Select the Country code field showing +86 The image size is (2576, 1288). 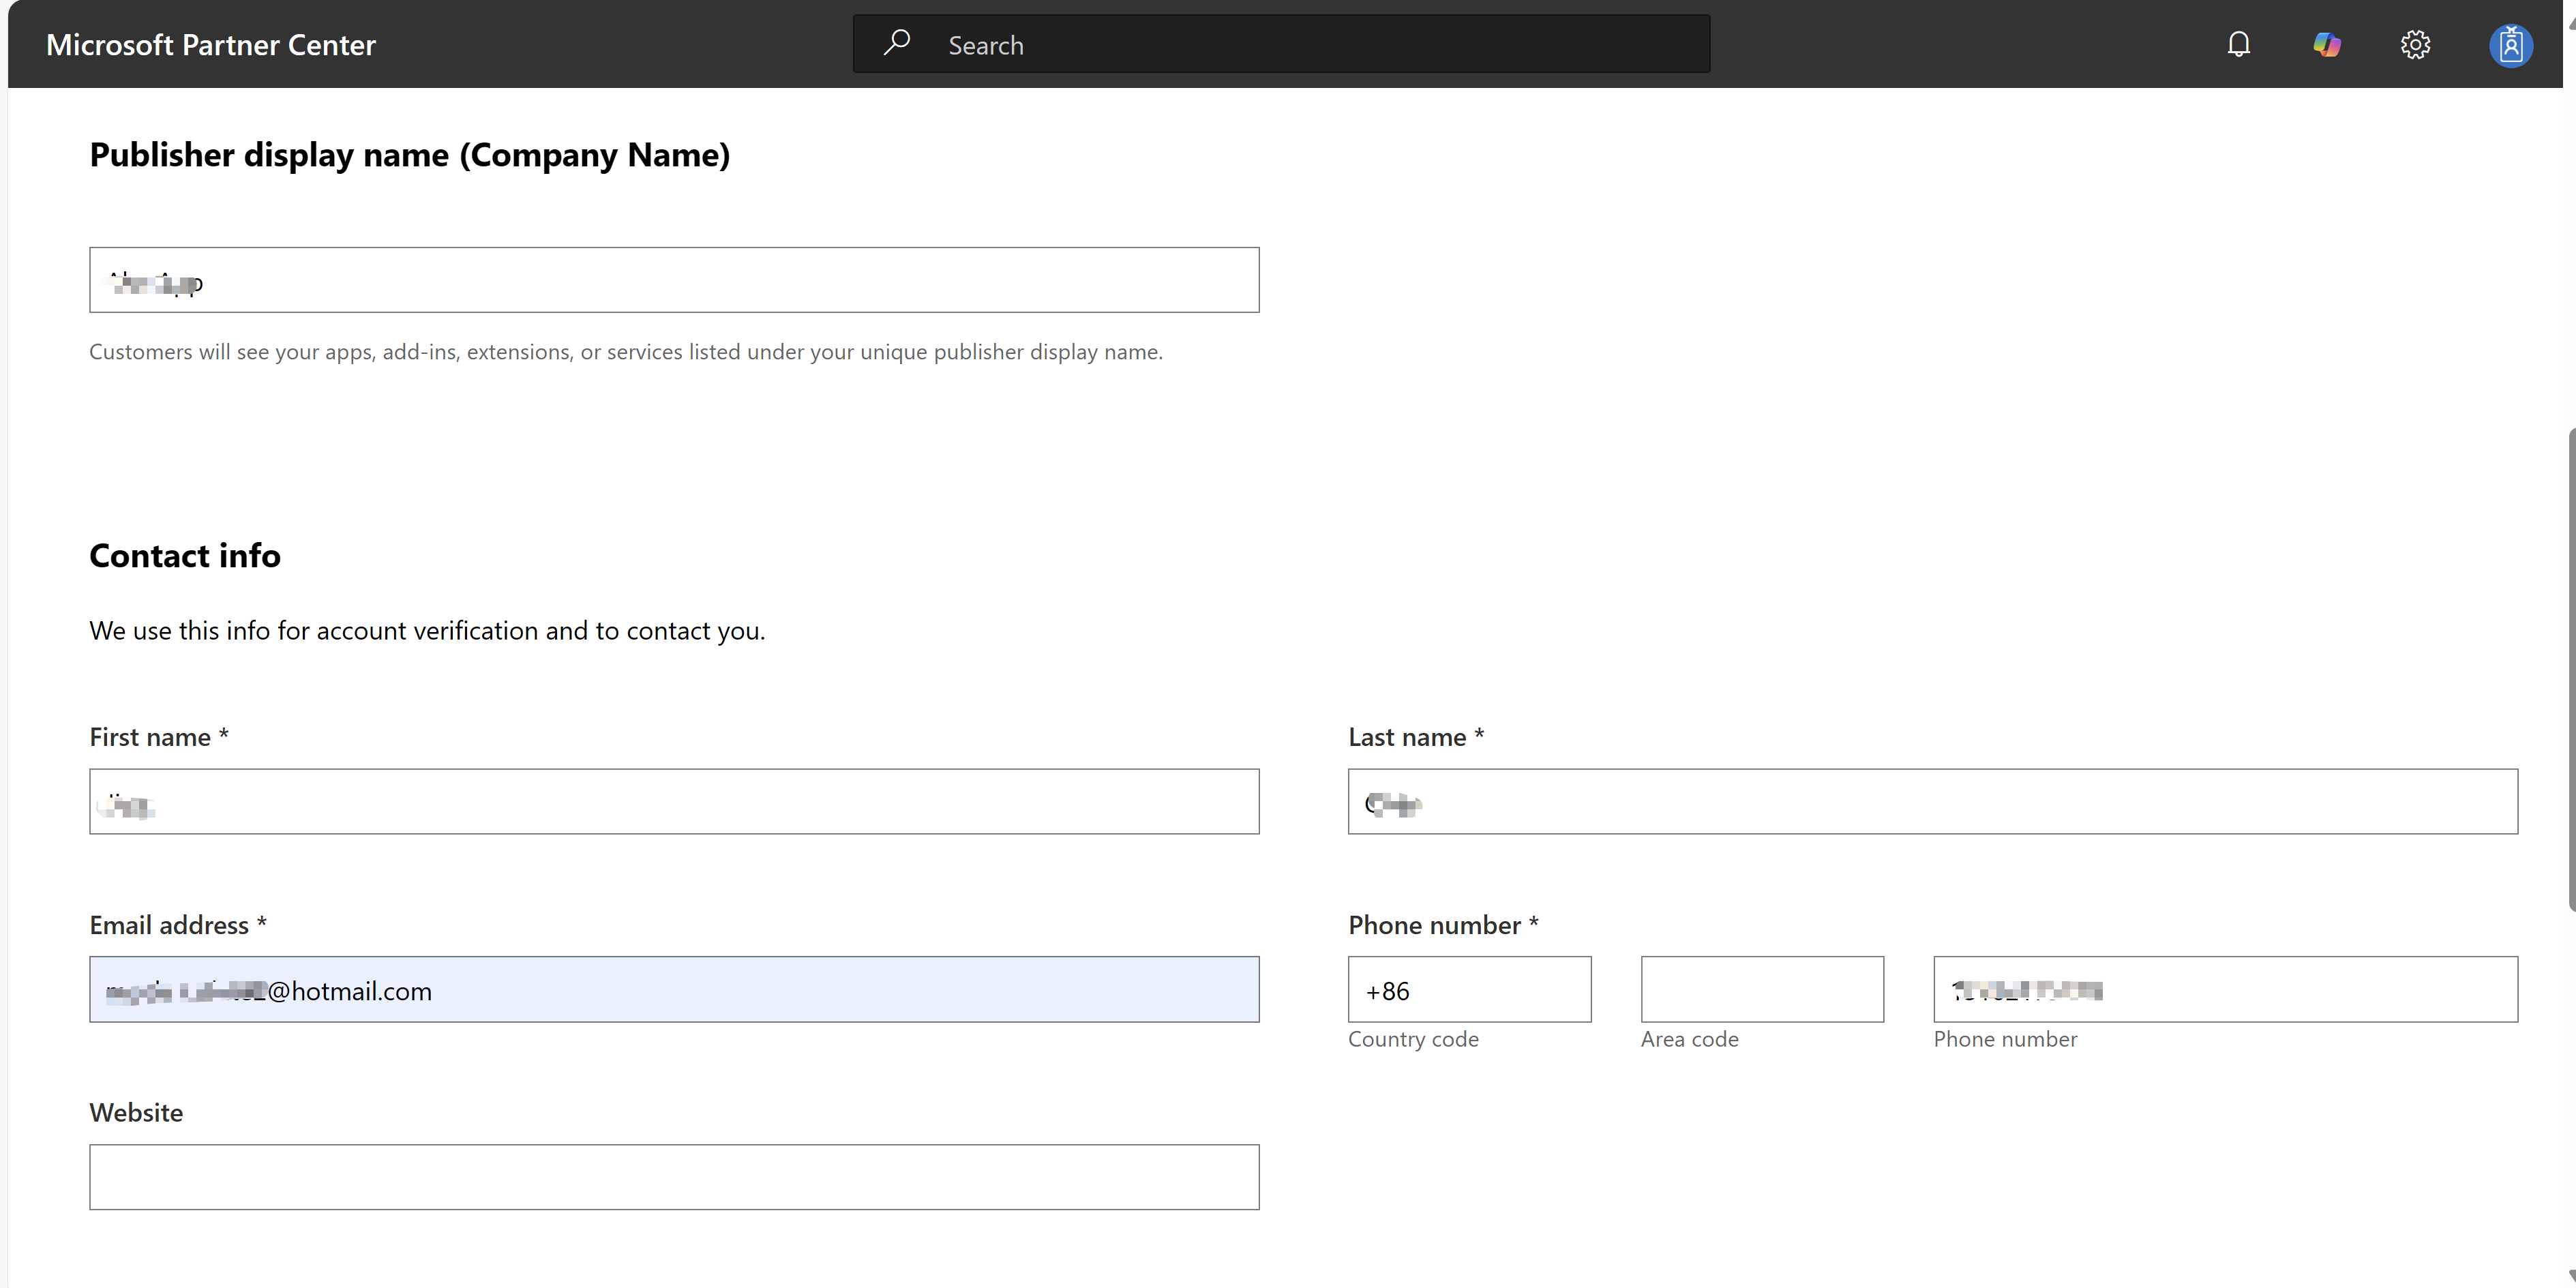[x=1469, y=990]
